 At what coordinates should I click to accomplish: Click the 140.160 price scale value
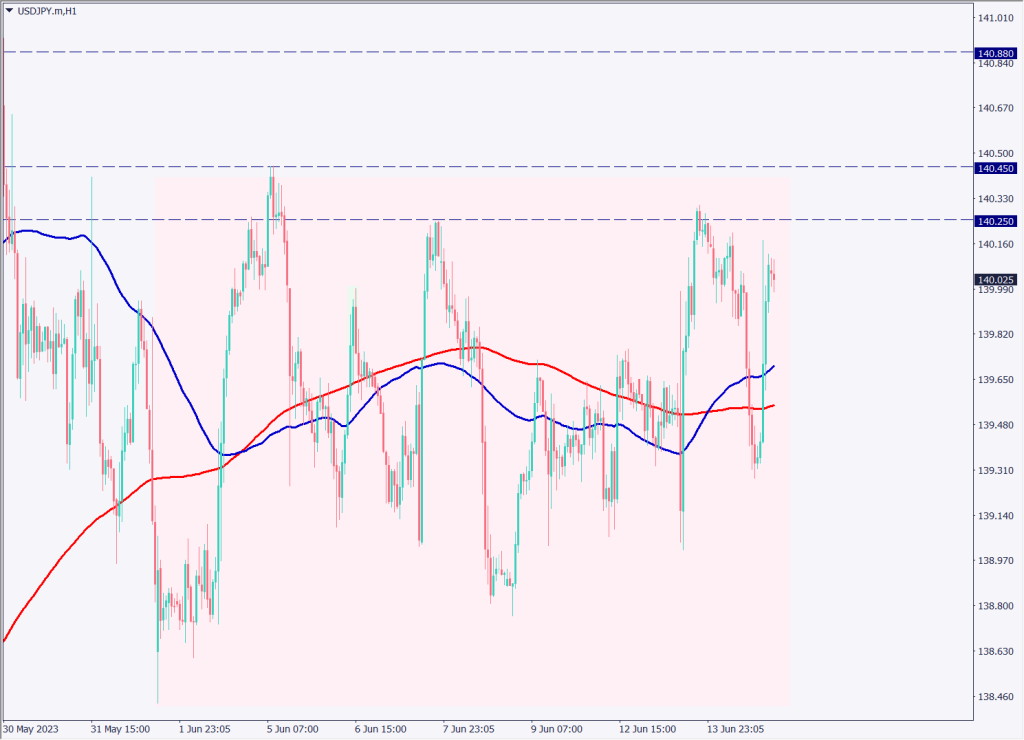coord(996,244)
